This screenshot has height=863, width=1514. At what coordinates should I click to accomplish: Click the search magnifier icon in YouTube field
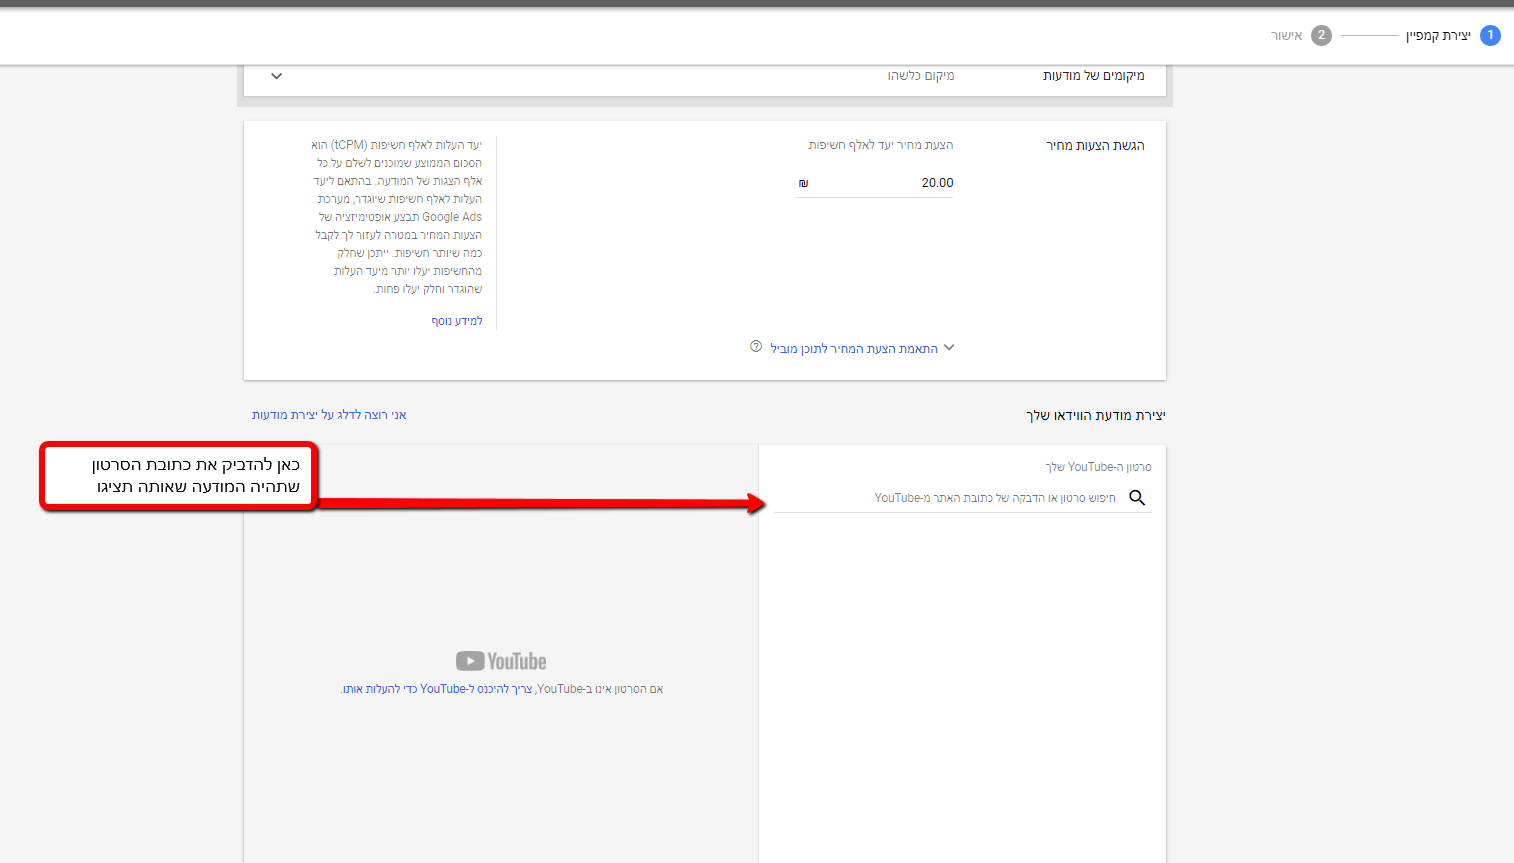[x=1137, y=498]
